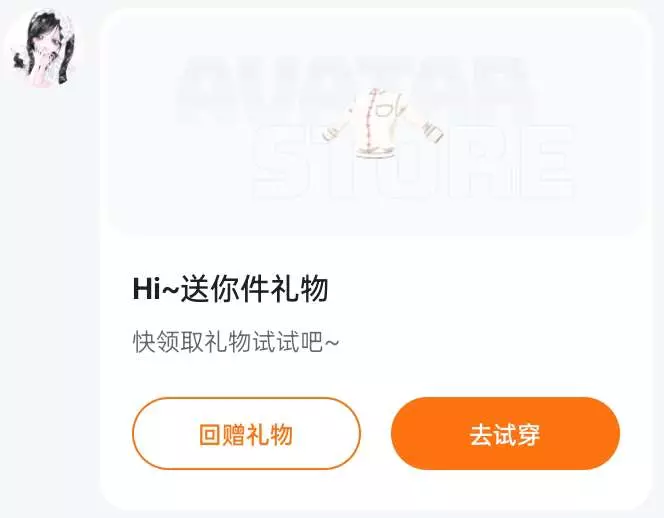Select the Hi~送你件礼物 title

tap(230, 288)
